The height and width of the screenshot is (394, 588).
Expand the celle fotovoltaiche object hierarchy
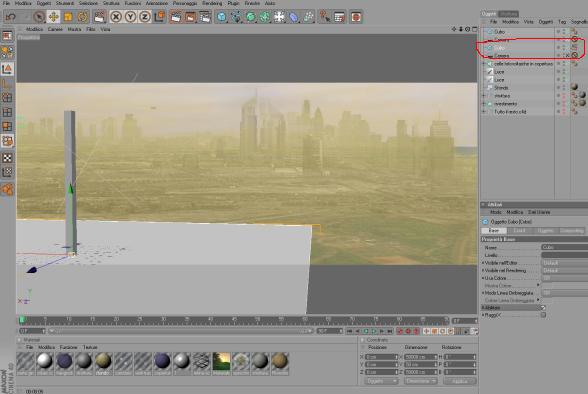(484, 64)
